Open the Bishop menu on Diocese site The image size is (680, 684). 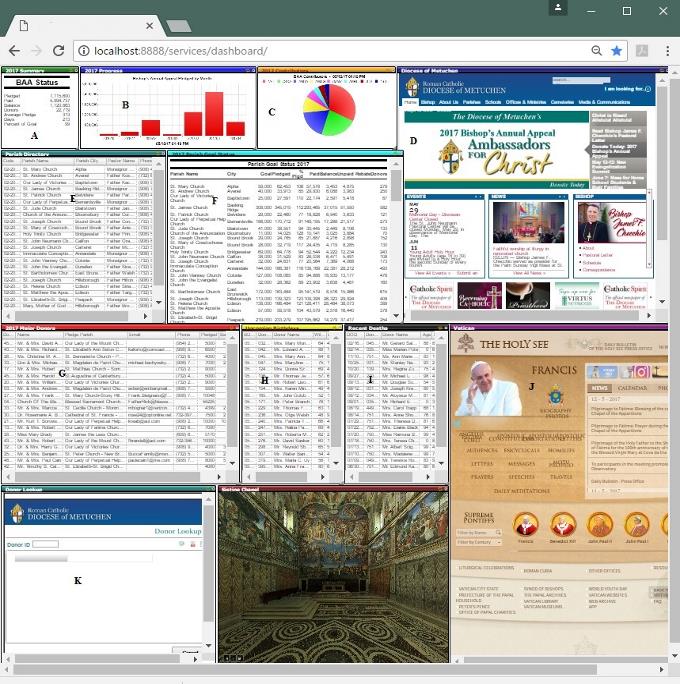(427, 102)
